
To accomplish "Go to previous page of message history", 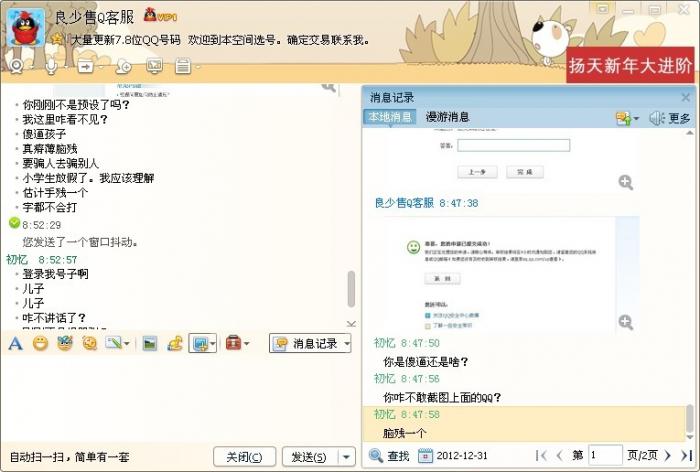I will coord(559,456).
